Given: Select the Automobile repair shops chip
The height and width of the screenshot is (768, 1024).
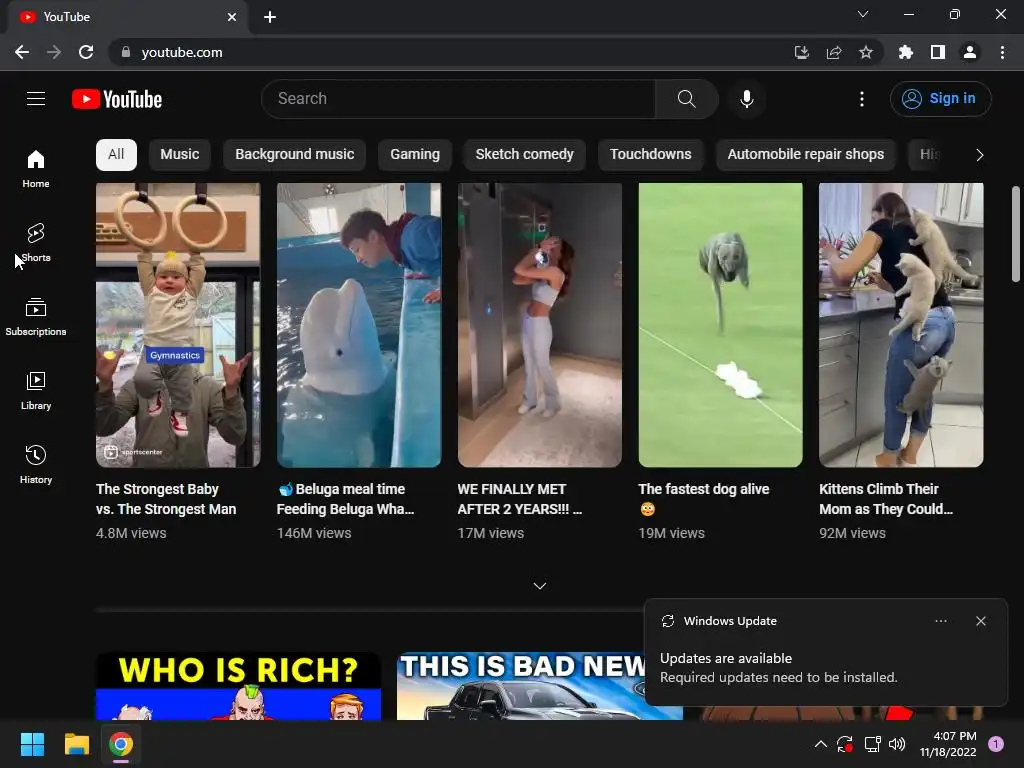Looking at the screenshot, I should coord(805,155).
